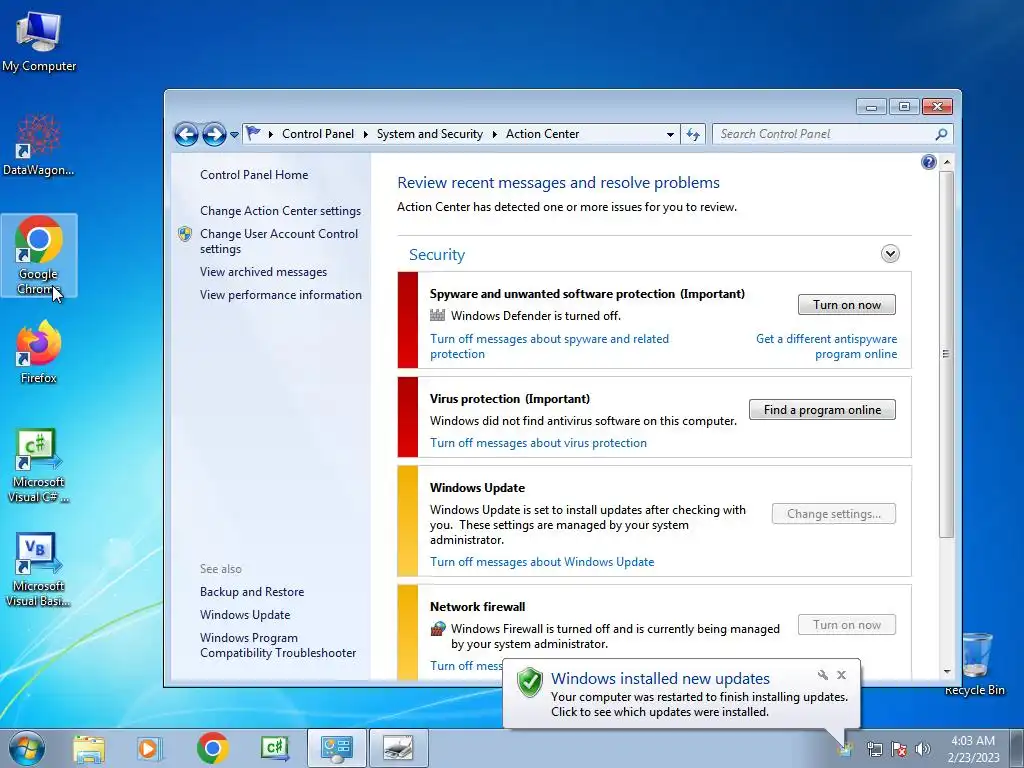Open Visual C# from the taskbar
1024x768 pixels.
[274, 748]
